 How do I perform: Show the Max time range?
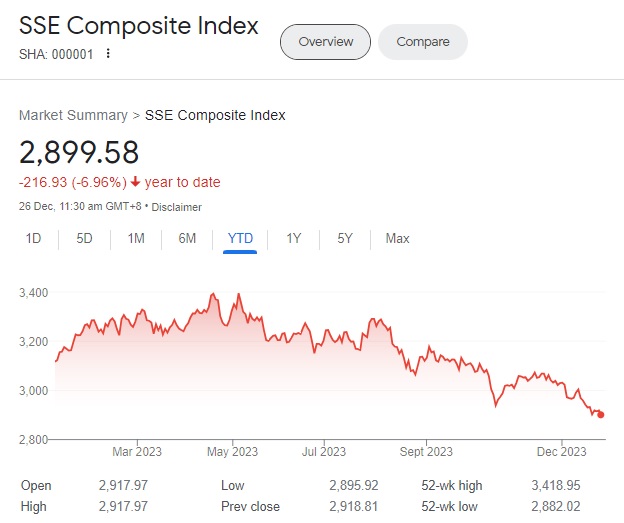click(x=397, y=238)
